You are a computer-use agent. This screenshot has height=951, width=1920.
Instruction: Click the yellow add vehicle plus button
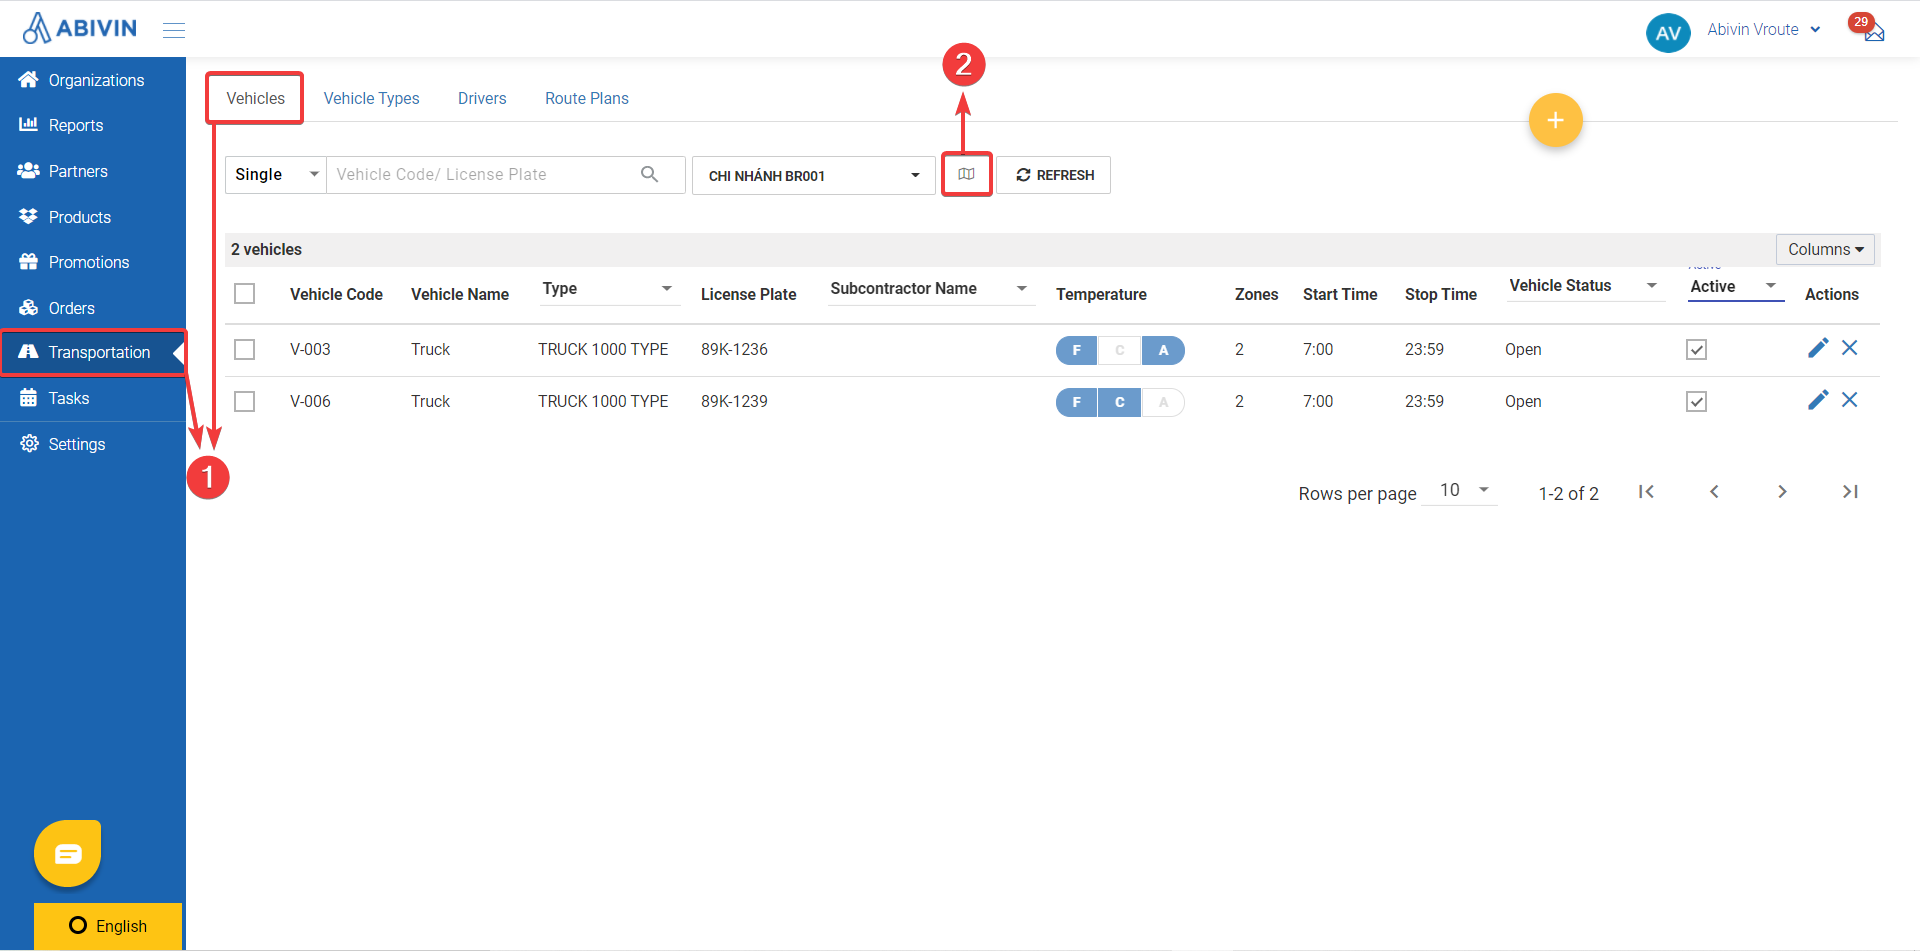tap(1555, 120)
